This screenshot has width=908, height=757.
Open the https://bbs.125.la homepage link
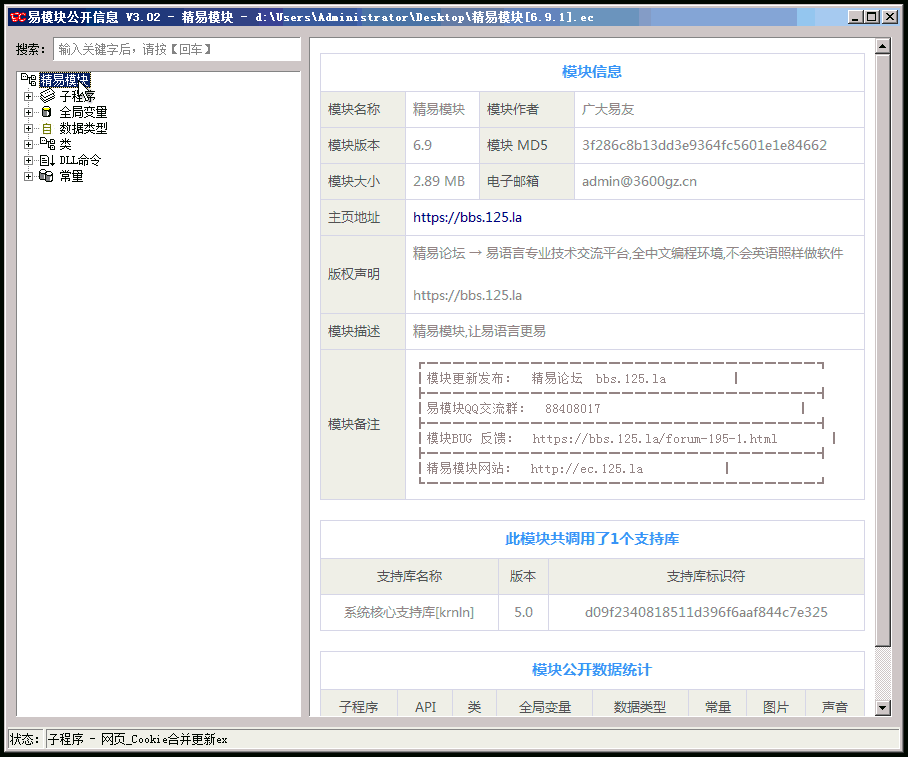[467, 217]
